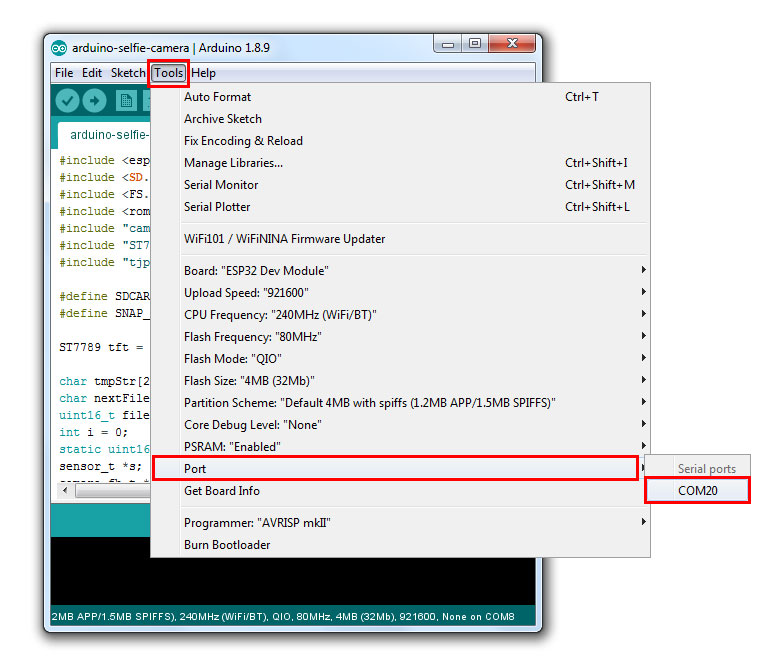Expand Programmer: "AVRISP mkII" submenu
The image size is (780, 672).
coord(400,523)
